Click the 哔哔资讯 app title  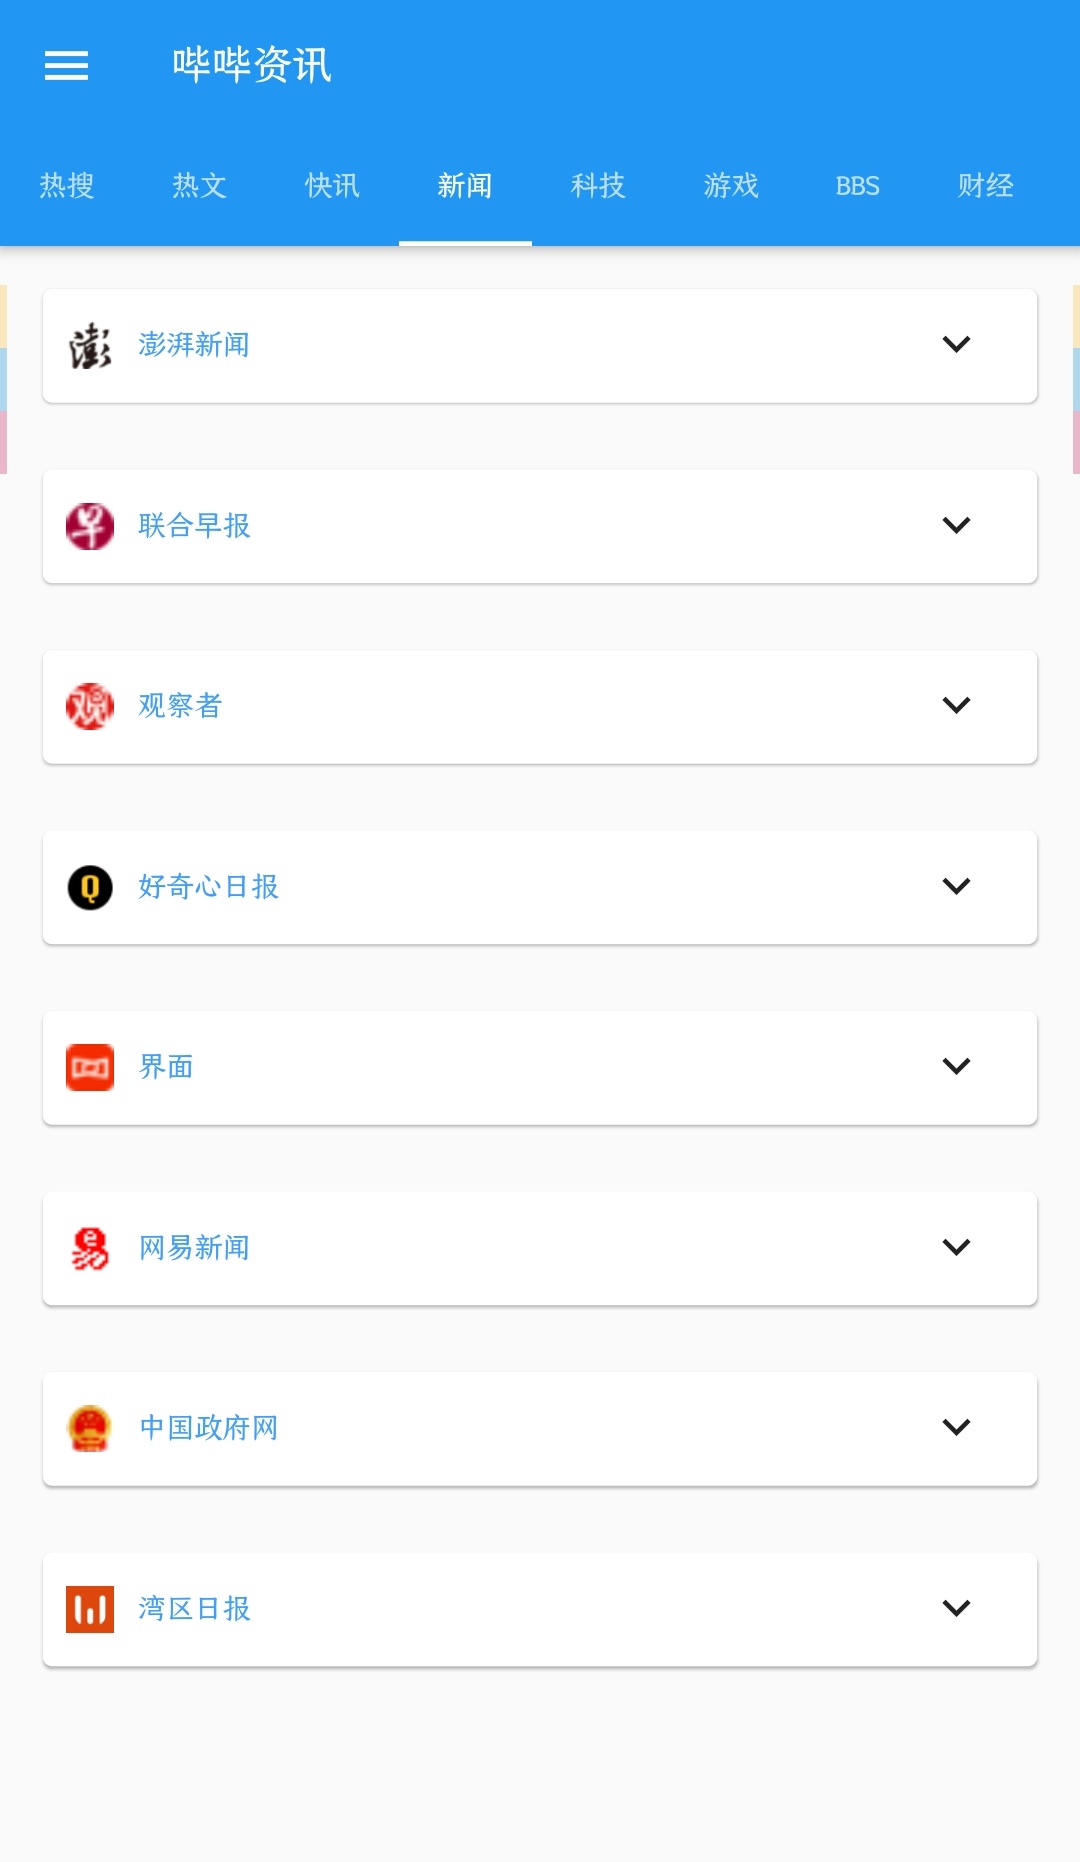[252, 66]
